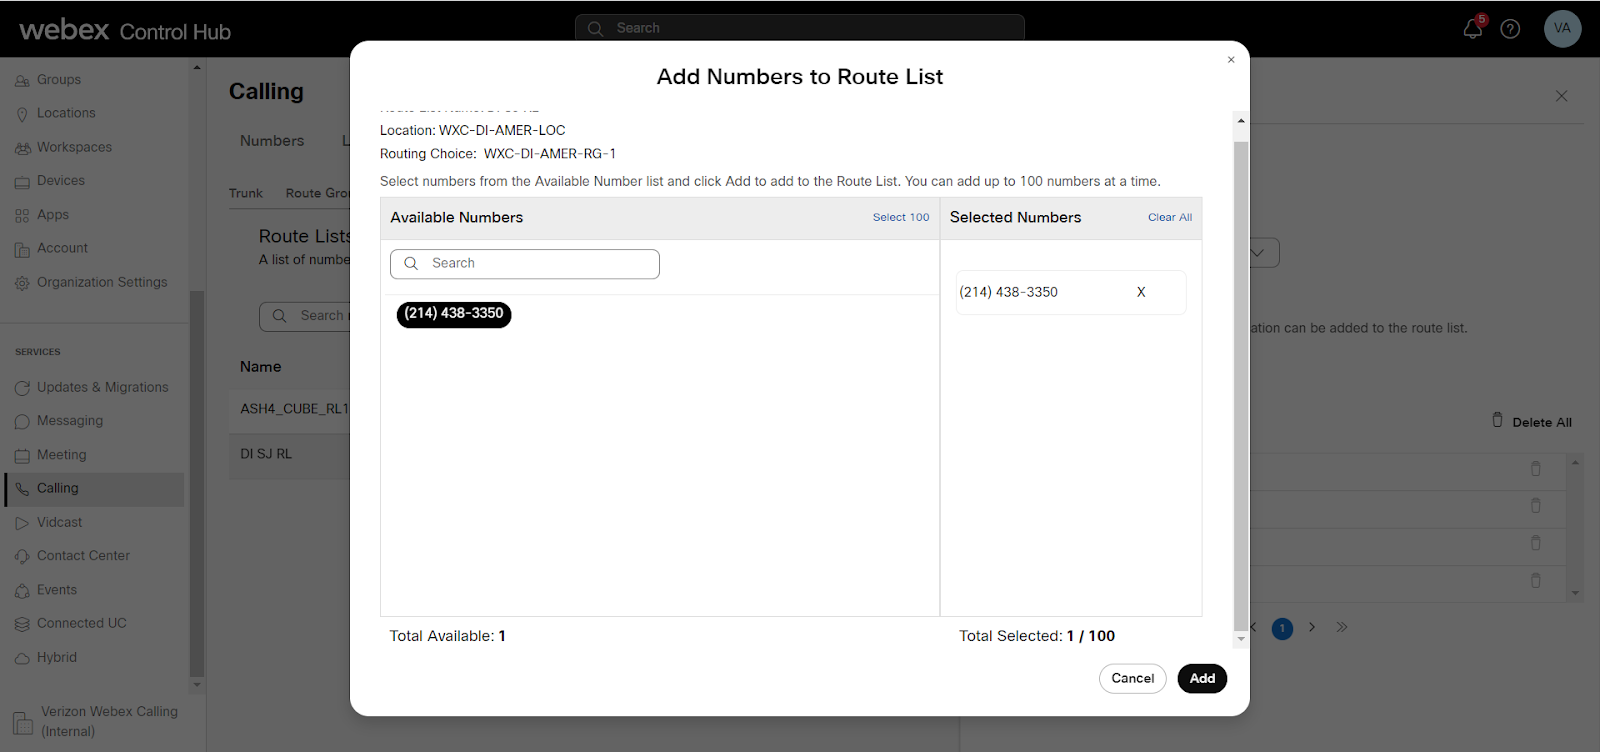Click the Connected UC icon
The height and width of the screenshot is (752, 1600).
pos(22,625)
